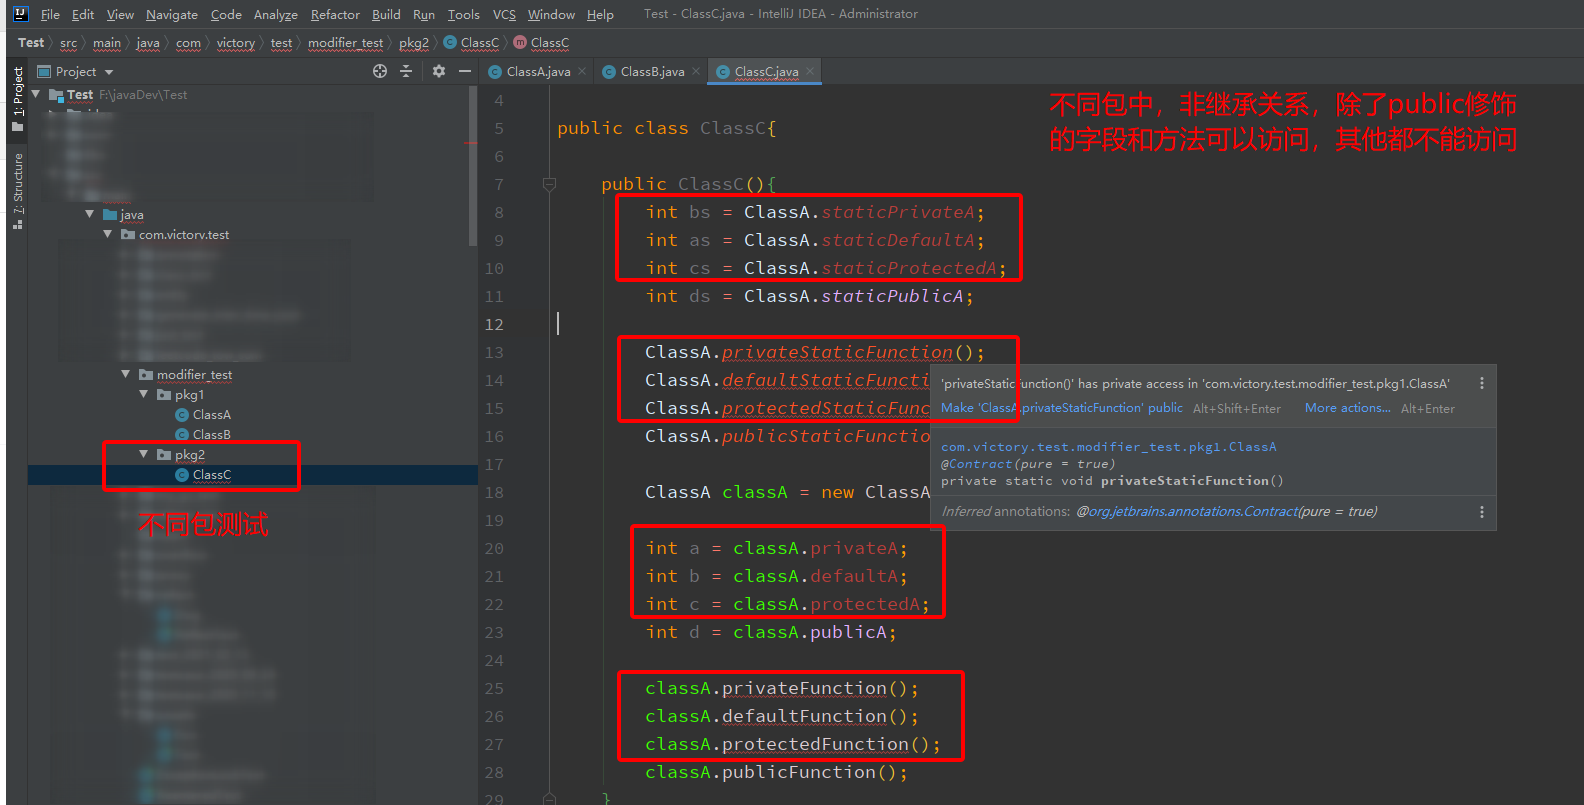The height and width of the screenshot is (805, 1584).
Task: Open the Build menu
Action: pyautogui.click(x=386, y=14)
